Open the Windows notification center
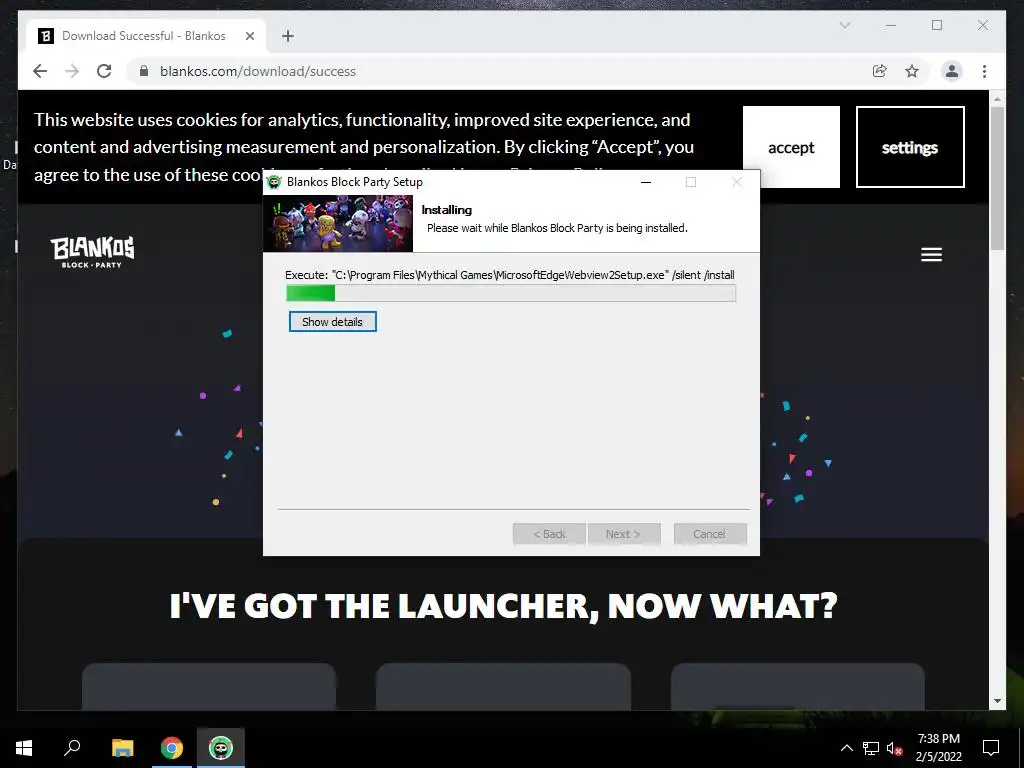Viewport: 1024px width, 768px height. (991, 748)
